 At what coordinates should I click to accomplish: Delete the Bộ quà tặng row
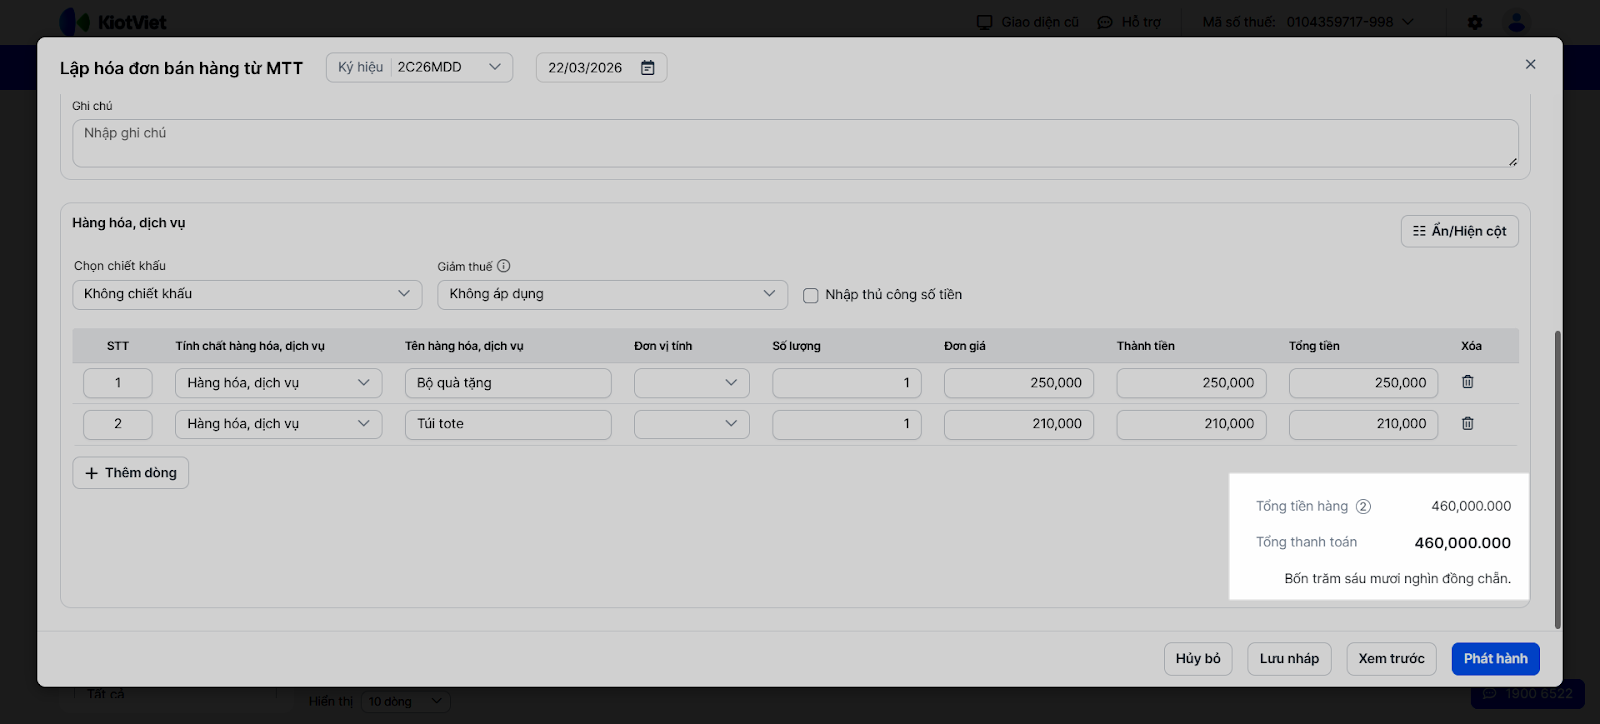coord(1468,382)
